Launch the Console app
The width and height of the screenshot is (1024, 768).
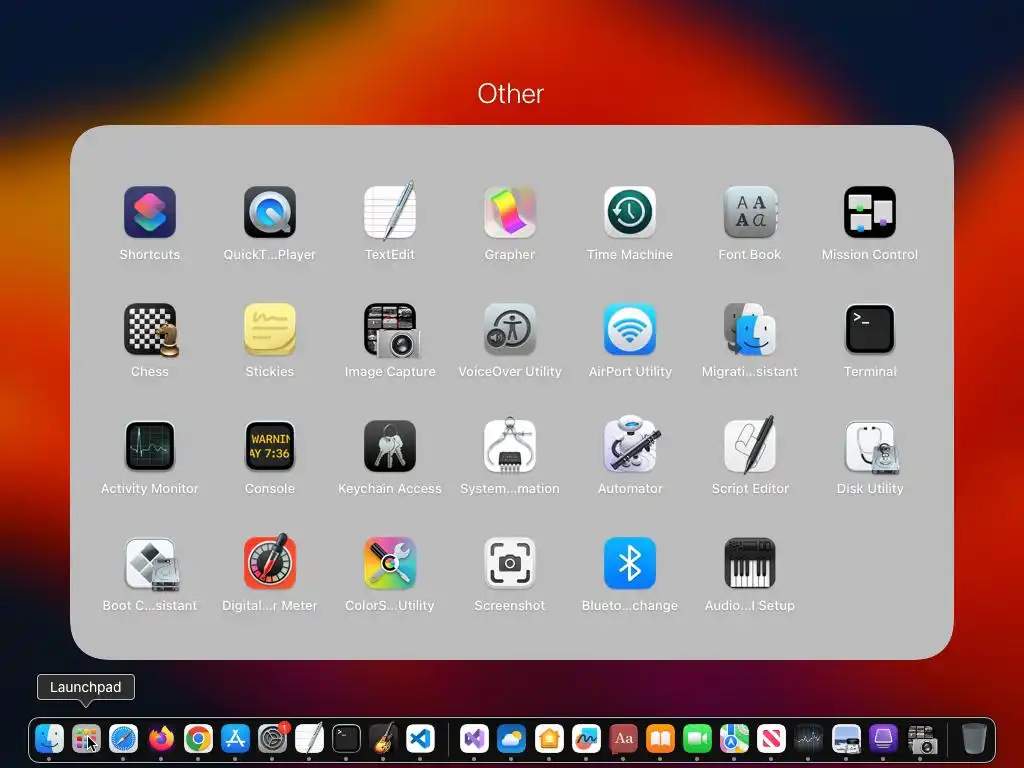point(270,446)
